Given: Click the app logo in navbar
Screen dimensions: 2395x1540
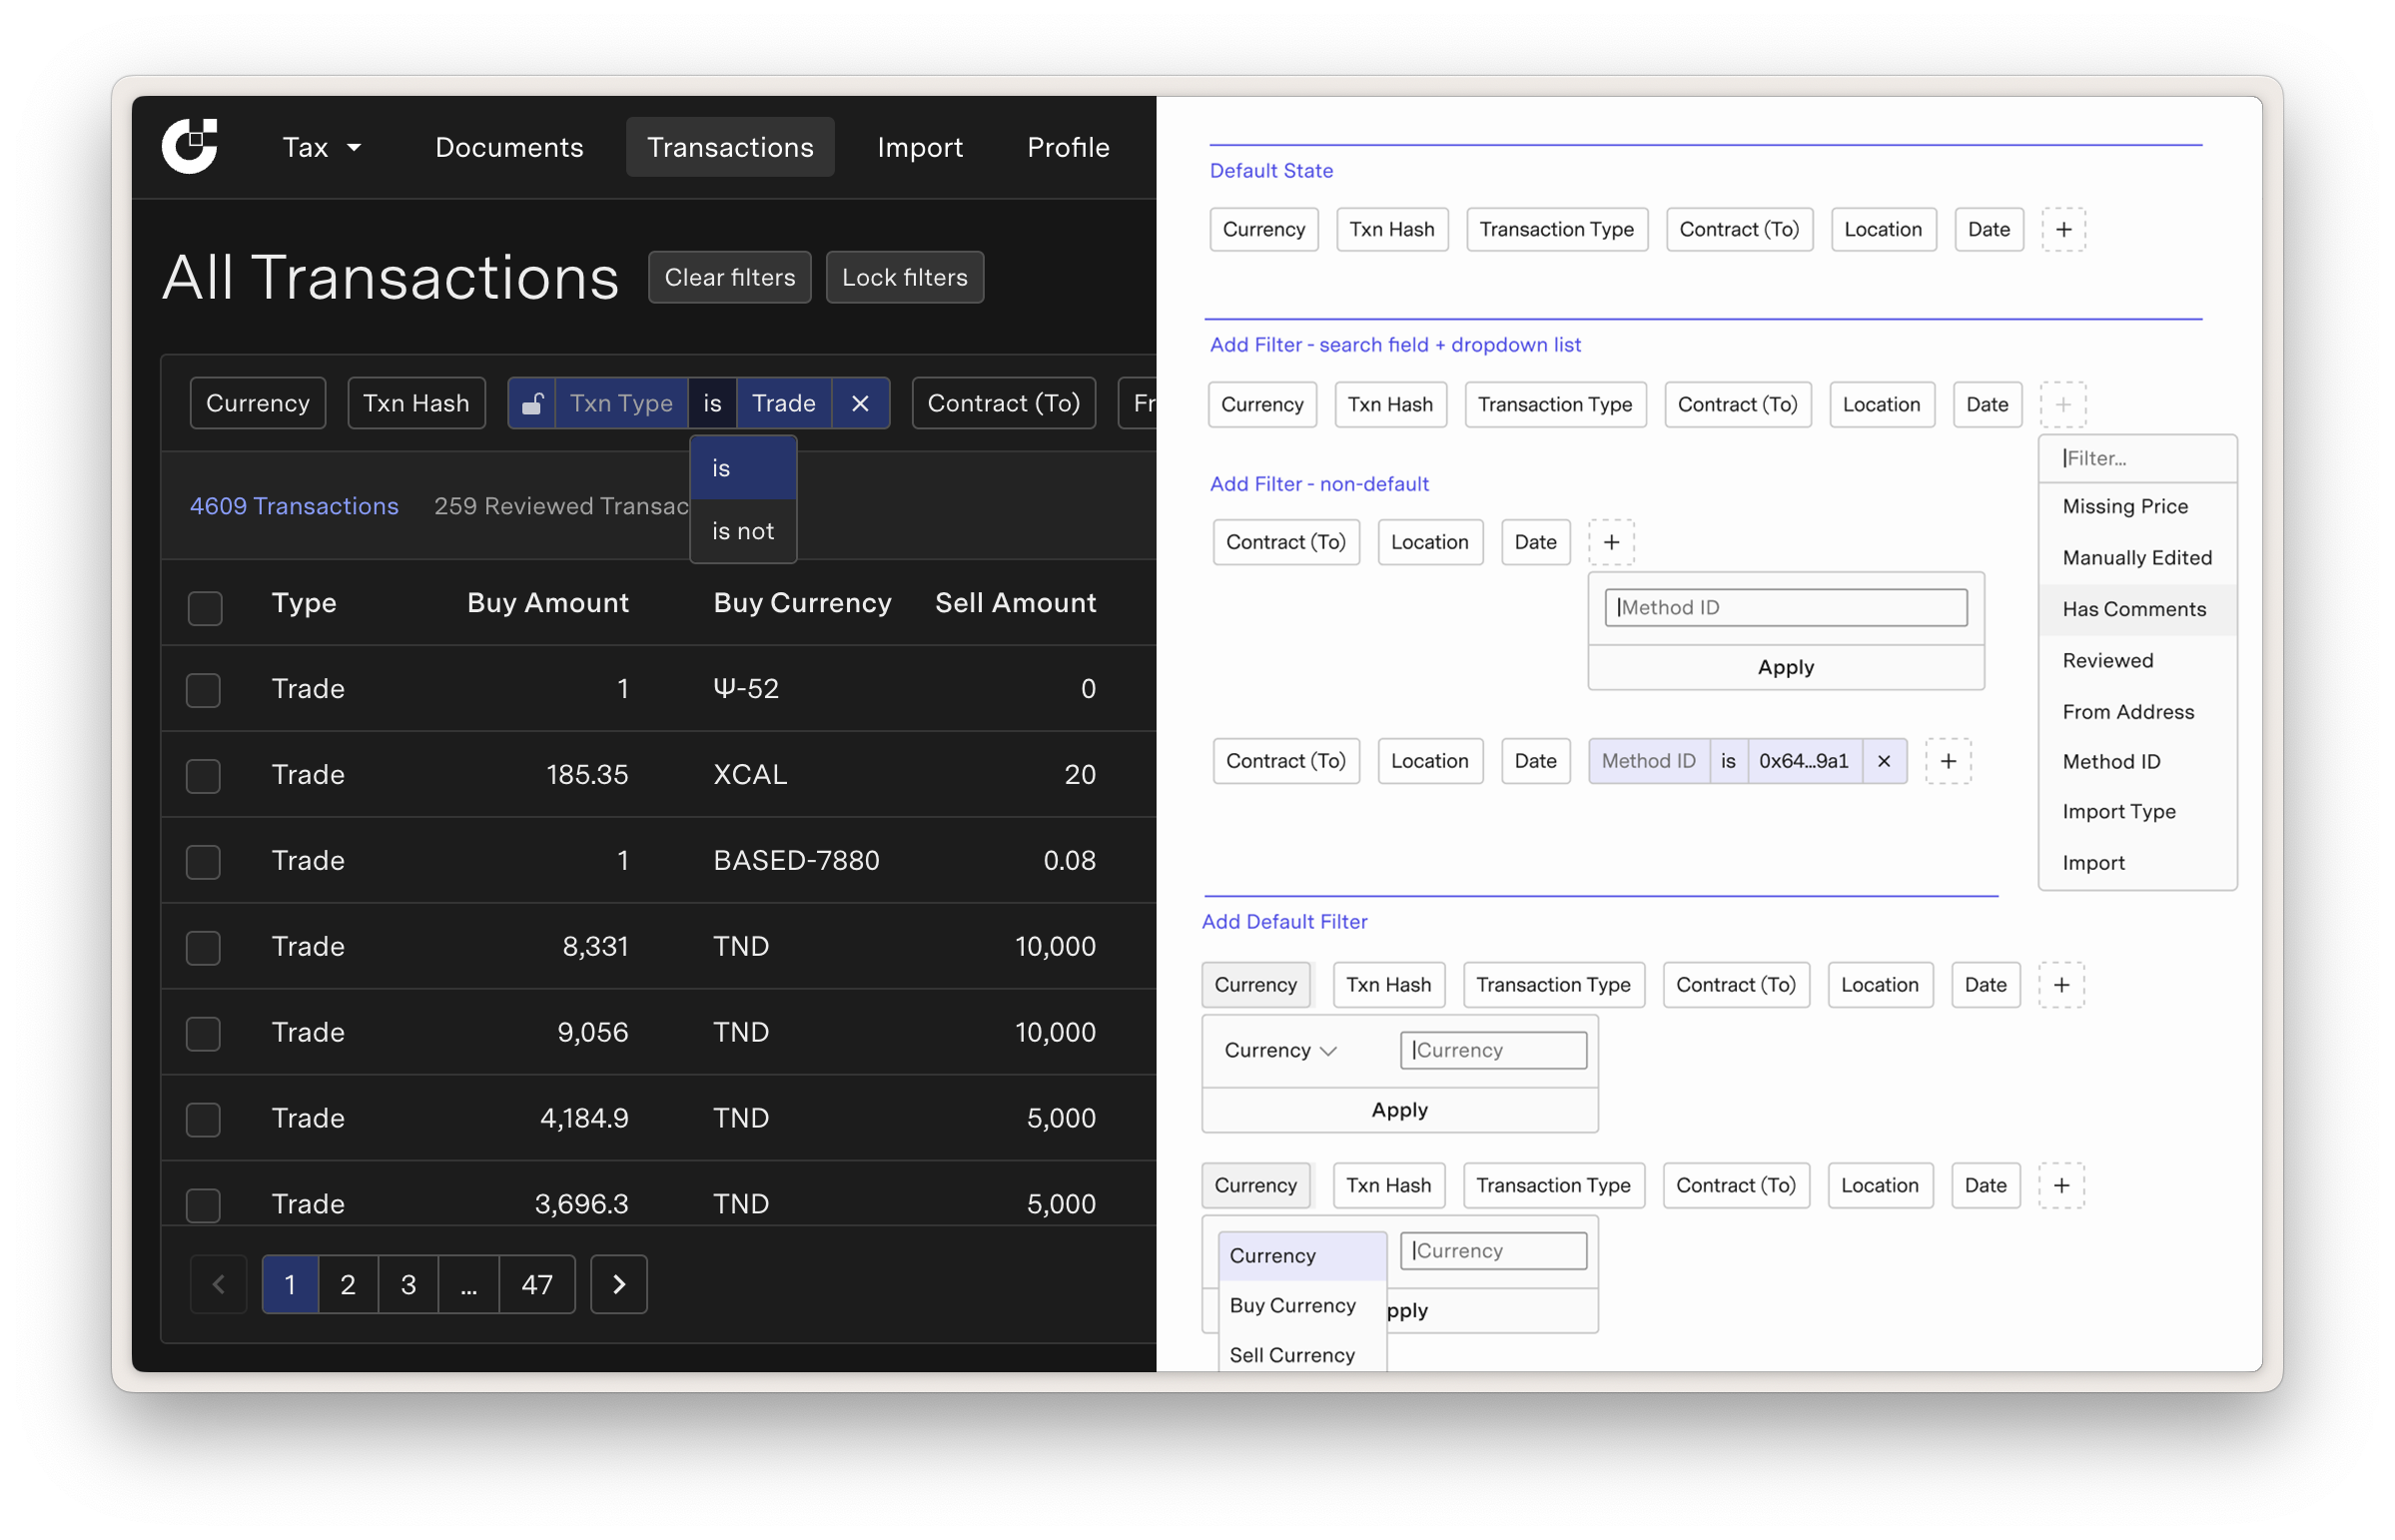Looking at the screenshot, I should click(190, 147).
